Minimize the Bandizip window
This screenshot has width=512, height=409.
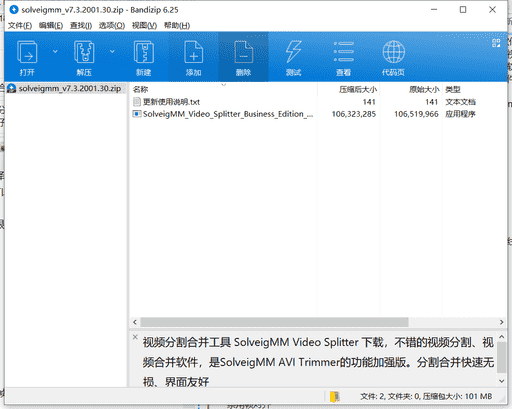click(x=434, y=10)
